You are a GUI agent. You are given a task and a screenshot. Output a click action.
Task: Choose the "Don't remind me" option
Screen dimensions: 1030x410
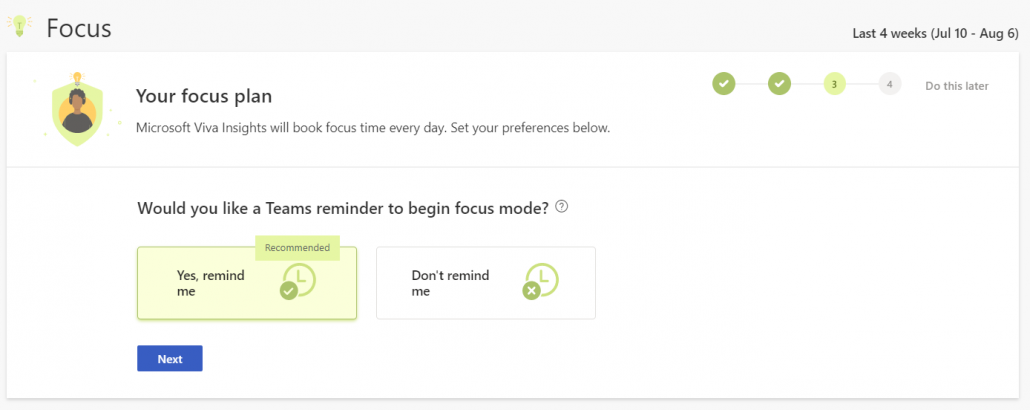tap(485, 283)
